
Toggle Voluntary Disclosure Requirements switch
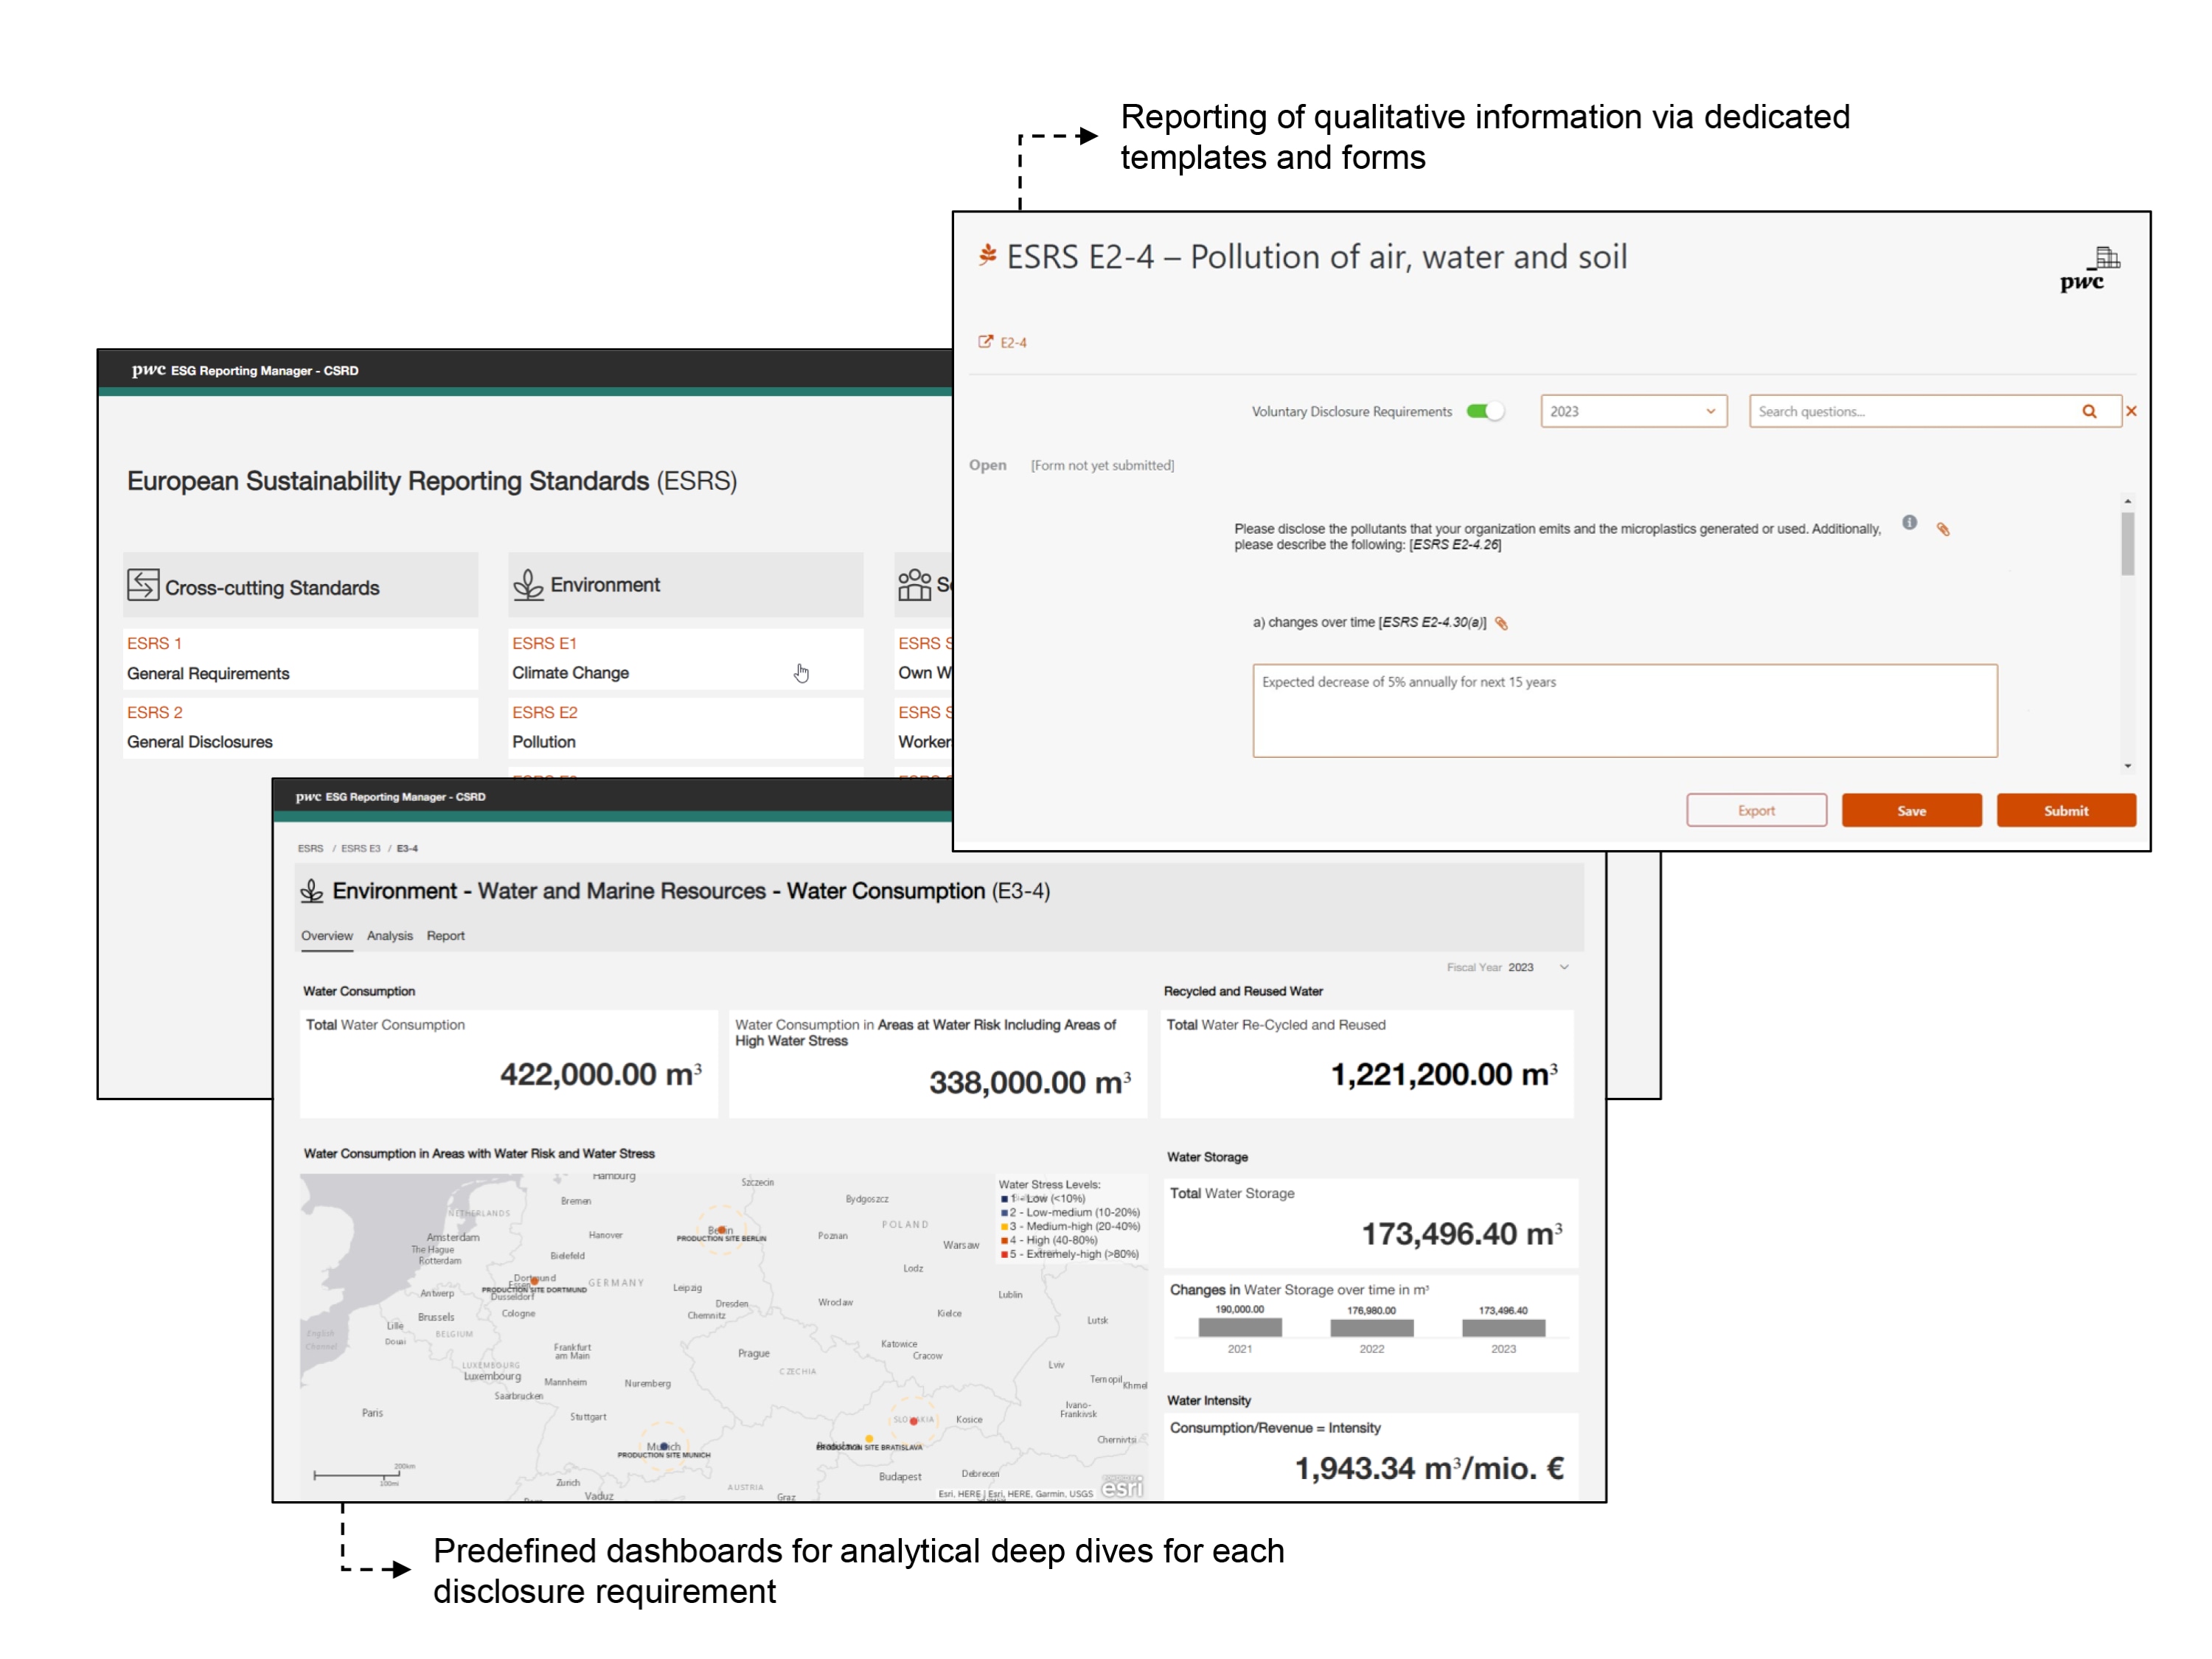point(1484,411)
